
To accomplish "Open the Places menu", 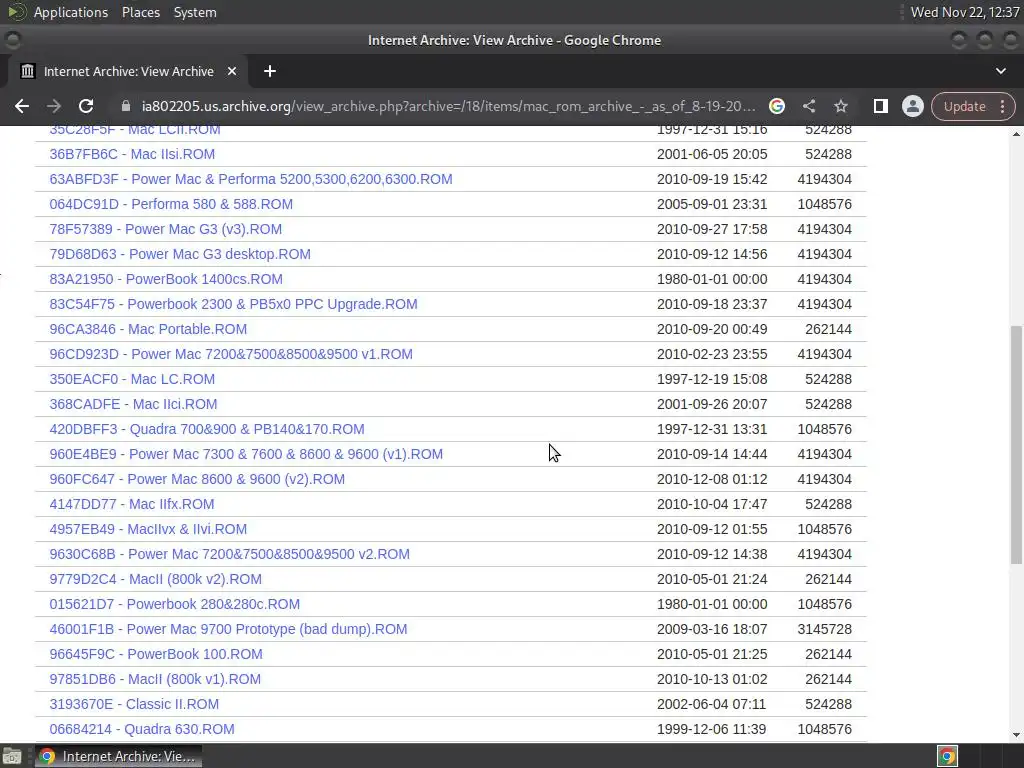I will [x=140, y=12].
